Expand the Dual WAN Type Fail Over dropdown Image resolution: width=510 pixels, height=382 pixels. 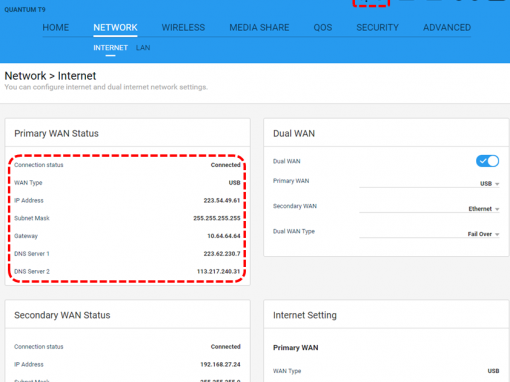(x=429, y=234)
